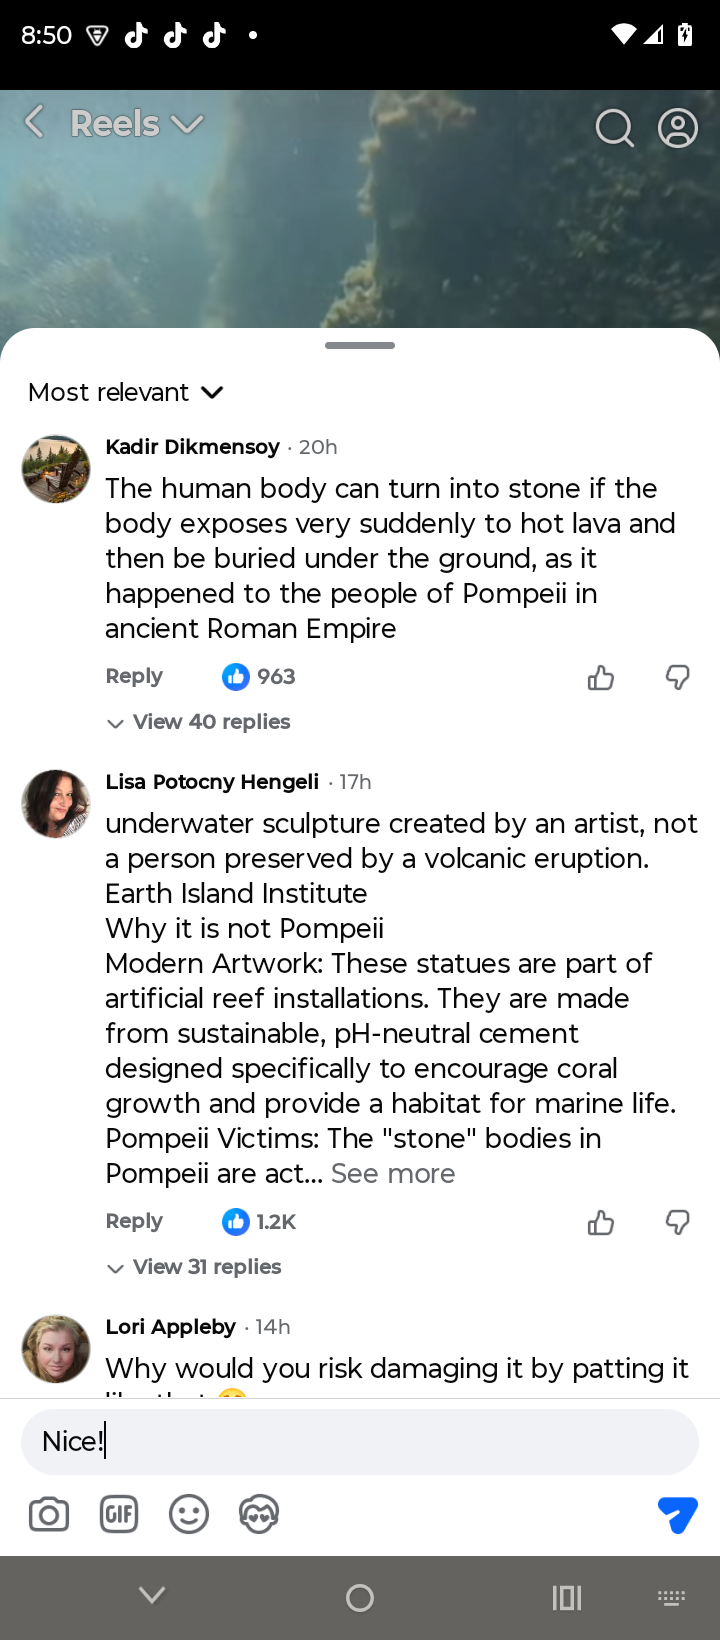Expand View 40 replies
720x1640 pixels.
pos(199,722)
